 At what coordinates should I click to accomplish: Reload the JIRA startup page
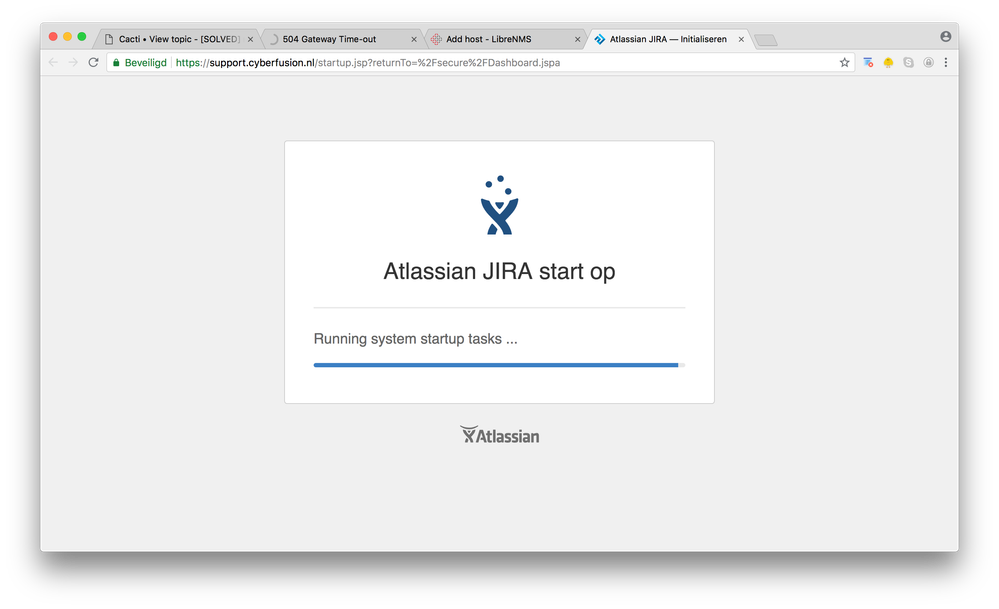(x=94, y=62)
